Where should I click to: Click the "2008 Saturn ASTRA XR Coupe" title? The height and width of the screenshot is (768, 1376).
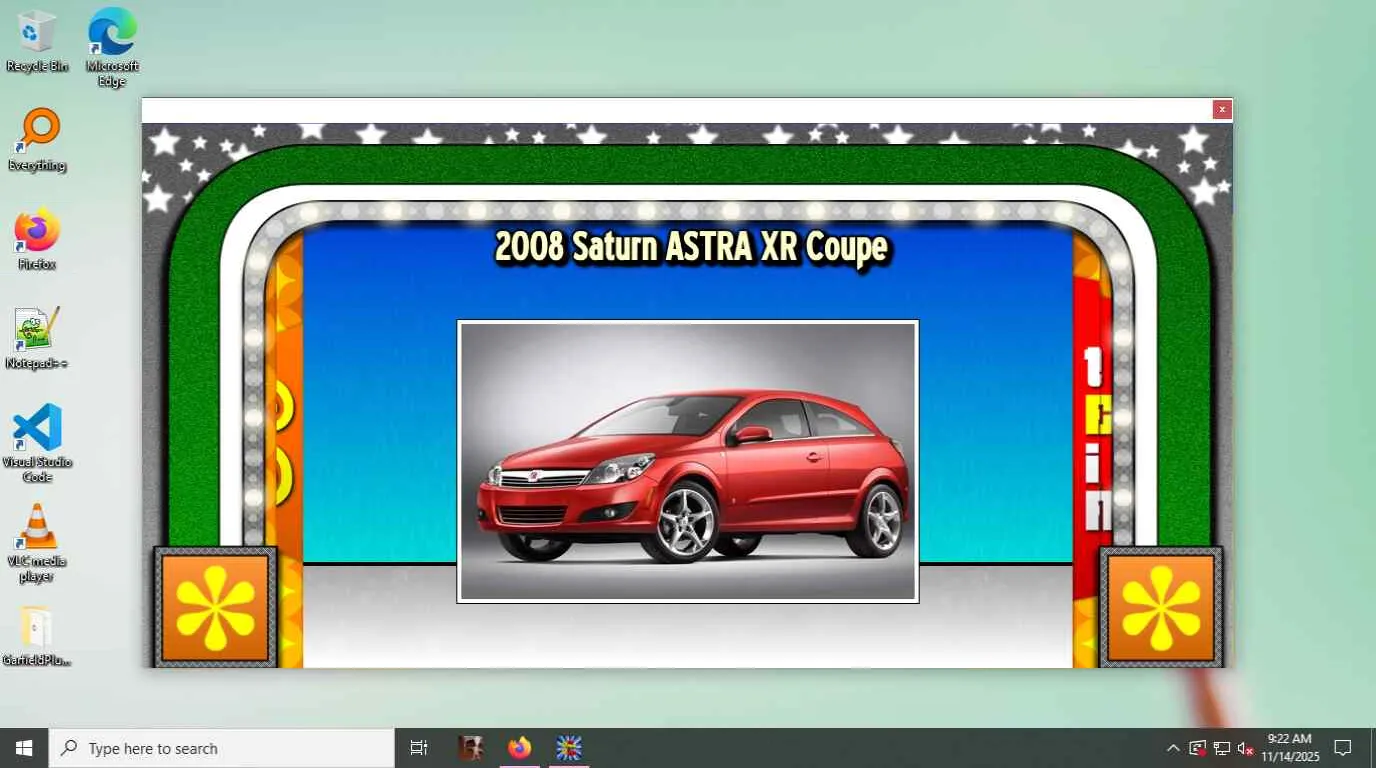coord(691,248)
